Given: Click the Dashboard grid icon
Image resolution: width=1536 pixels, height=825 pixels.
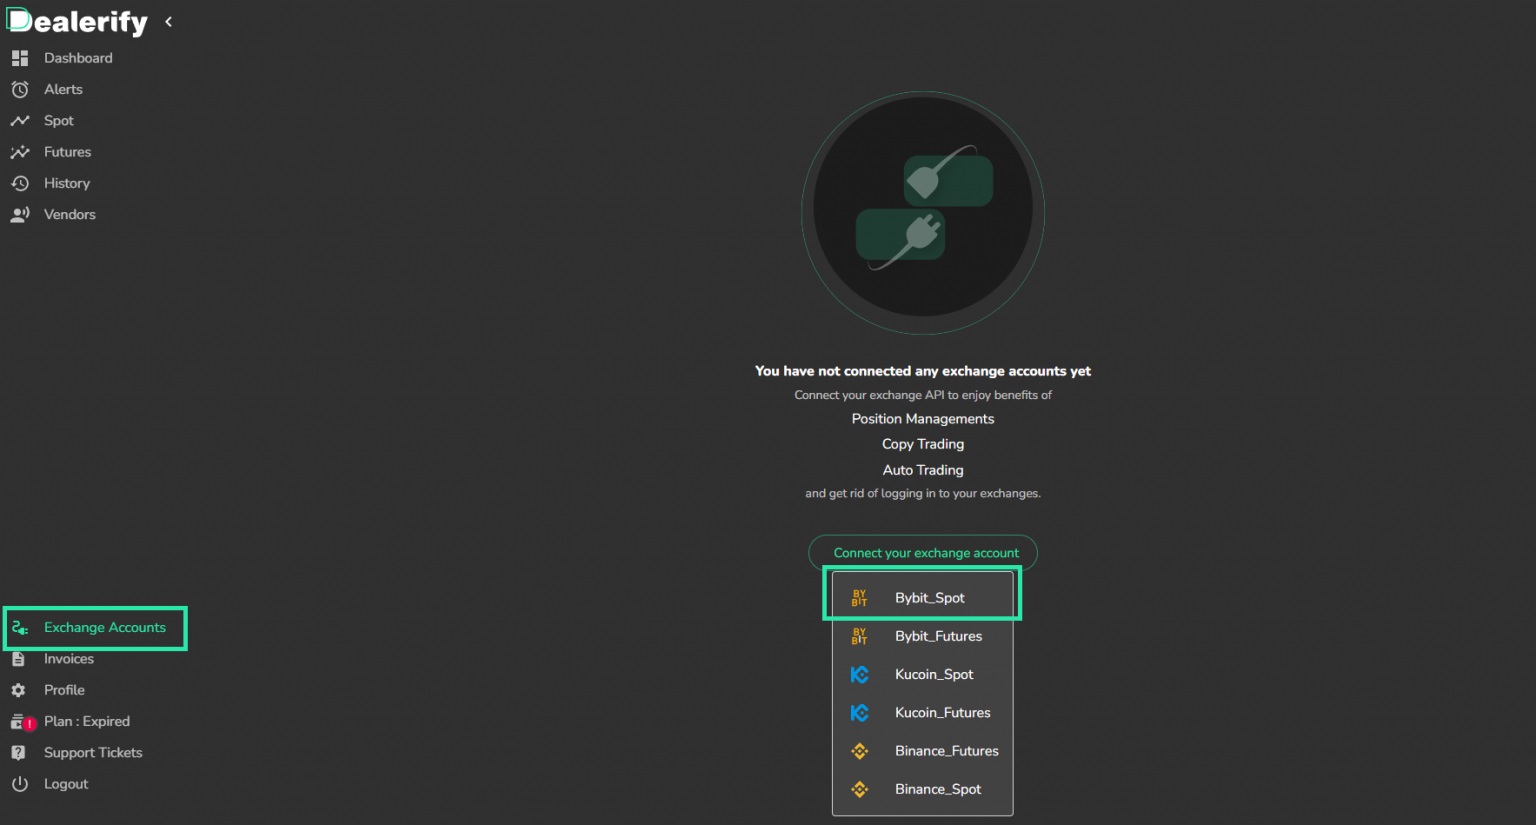Looking at the screenshot, I should 19,58.
